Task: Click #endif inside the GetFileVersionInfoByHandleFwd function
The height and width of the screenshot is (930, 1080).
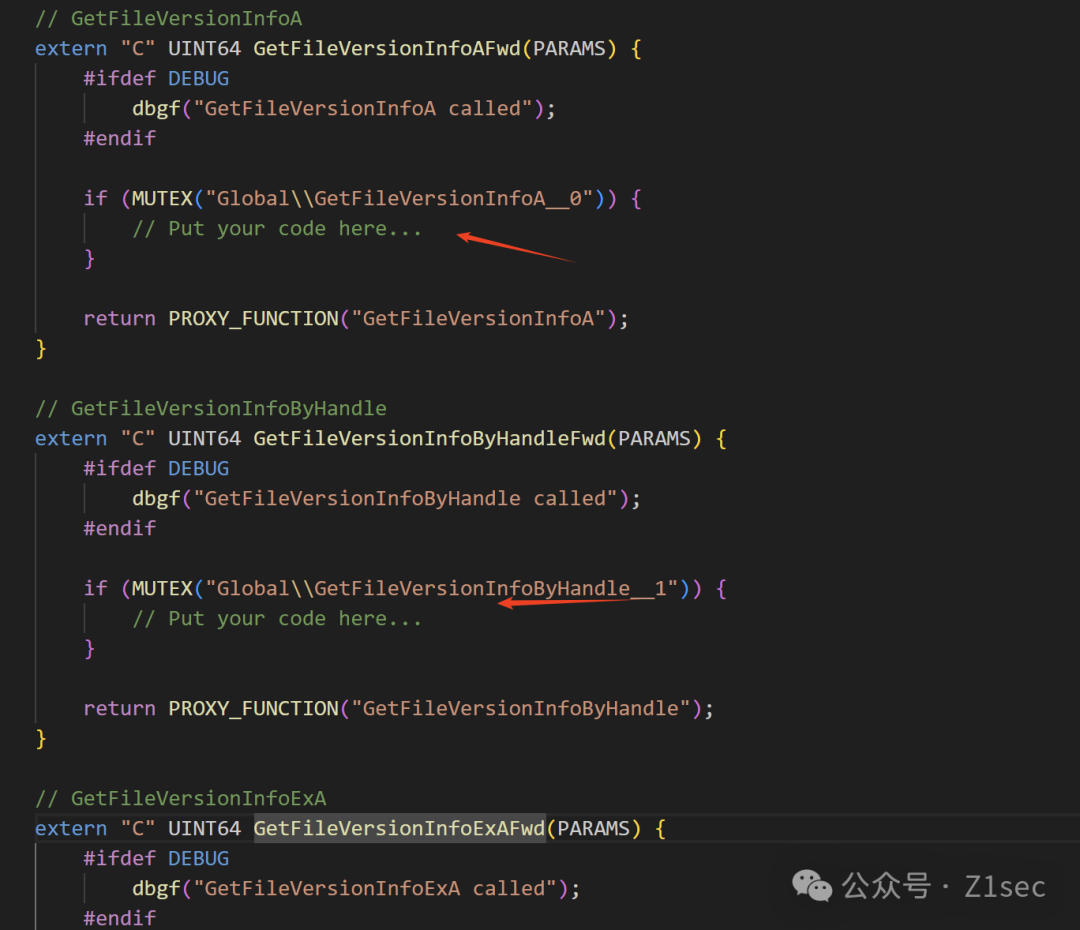Action: click(x=120, y=528)
